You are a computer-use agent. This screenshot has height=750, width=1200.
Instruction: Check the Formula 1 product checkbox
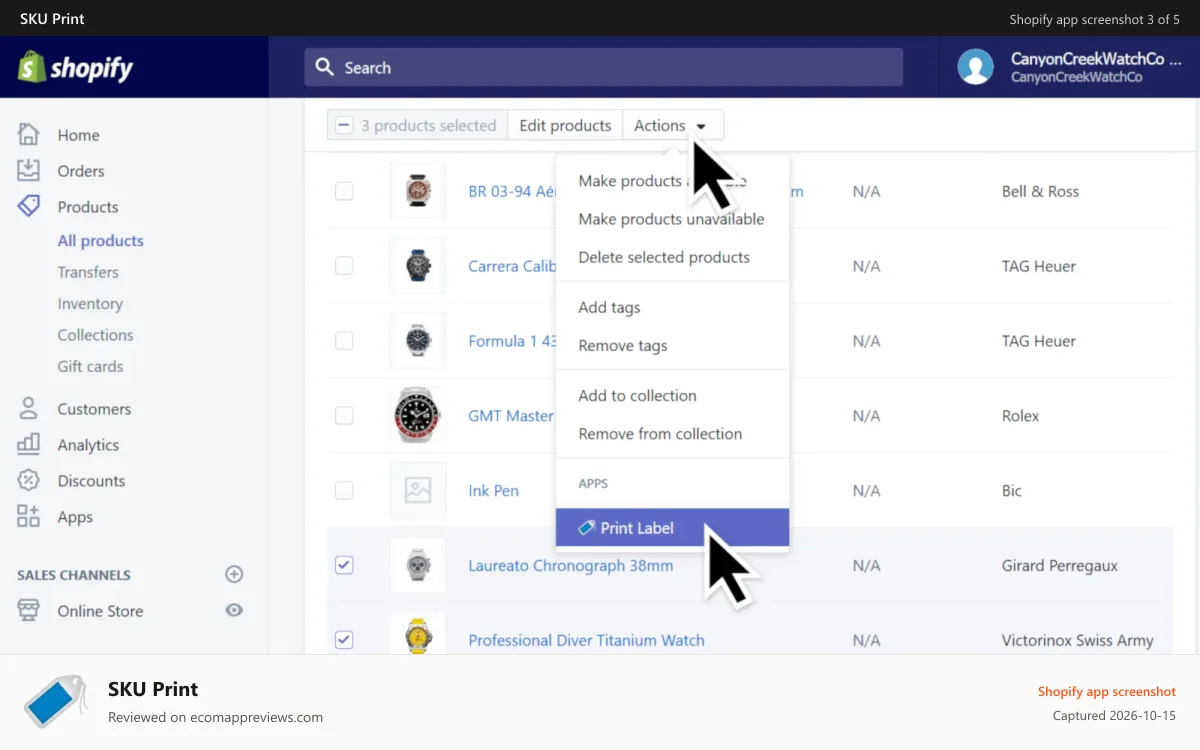pos(344,341)
